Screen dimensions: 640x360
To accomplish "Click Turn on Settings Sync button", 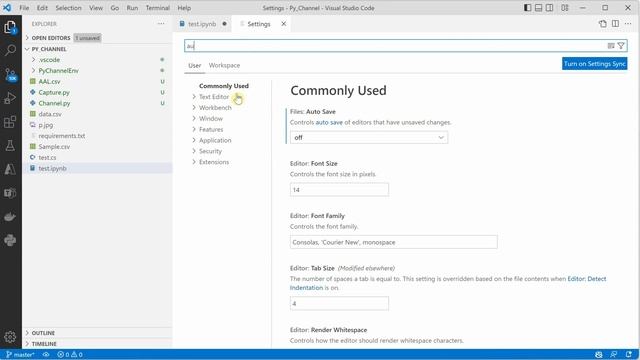I will coord(594,64).
